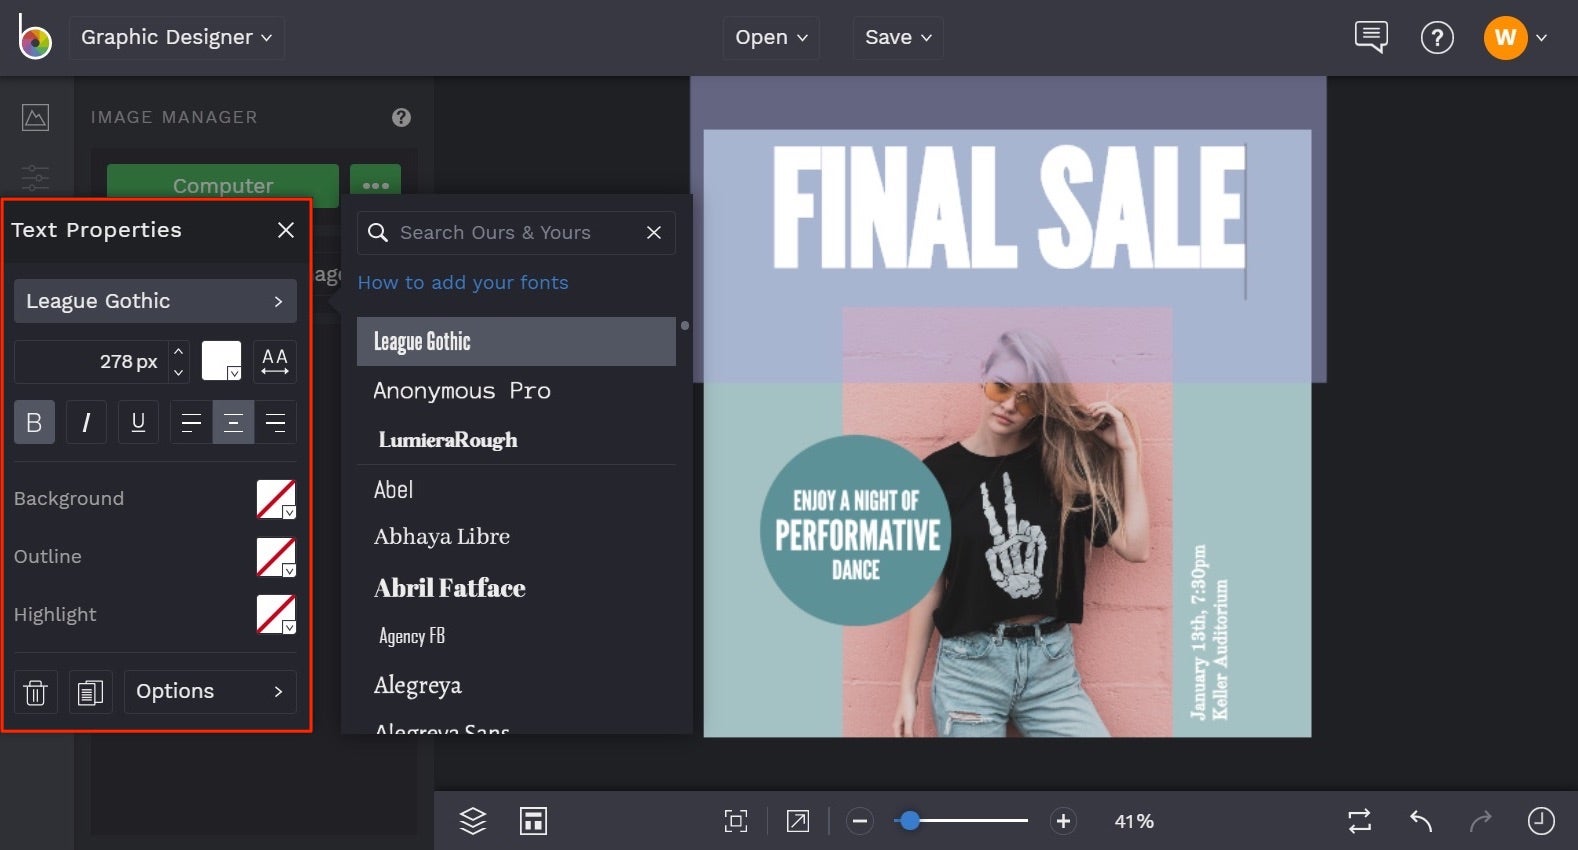Expand the account menu arrow

coord(1542,38)
